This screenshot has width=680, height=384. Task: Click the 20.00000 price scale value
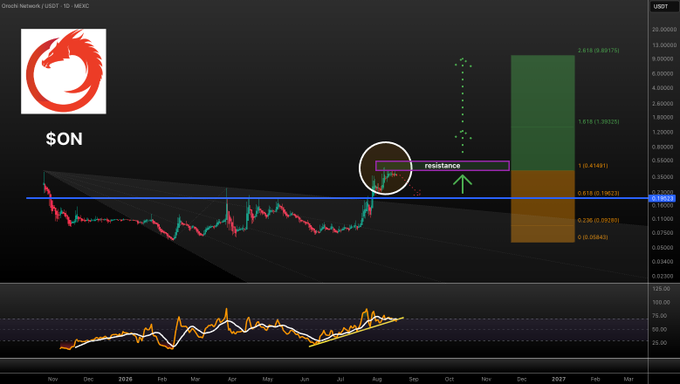tap(664, 30)
